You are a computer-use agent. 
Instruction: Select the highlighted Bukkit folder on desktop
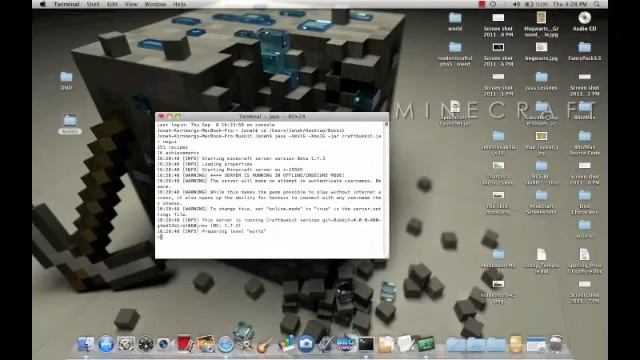click(x=70, y=124)
